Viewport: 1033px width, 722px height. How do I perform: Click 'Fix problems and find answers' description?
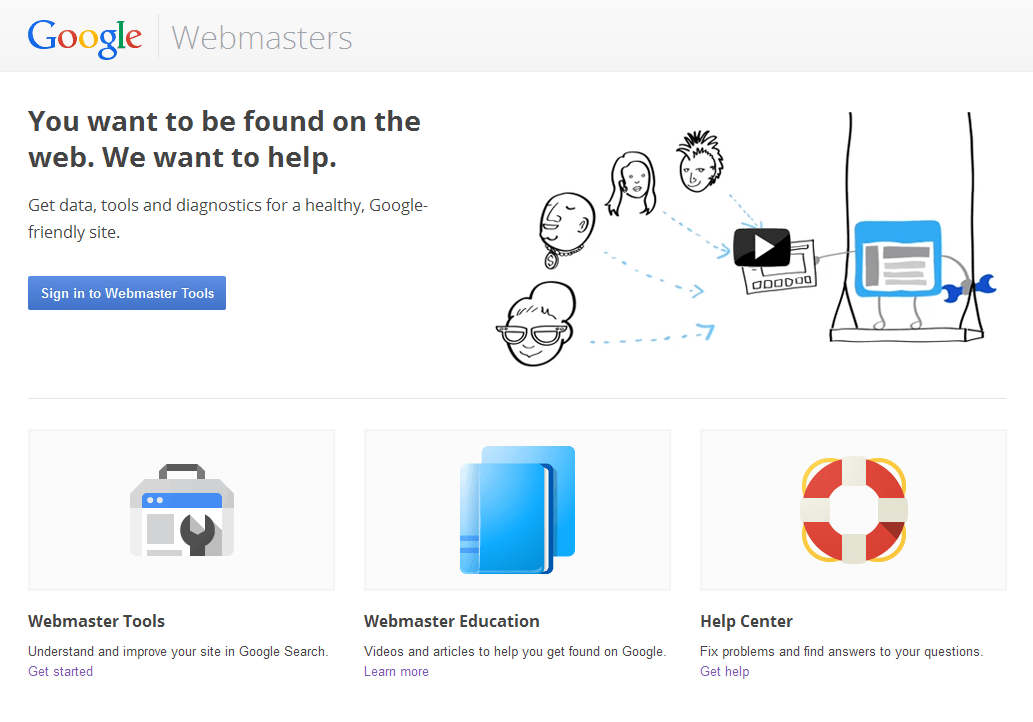click(x=841, y=652)
